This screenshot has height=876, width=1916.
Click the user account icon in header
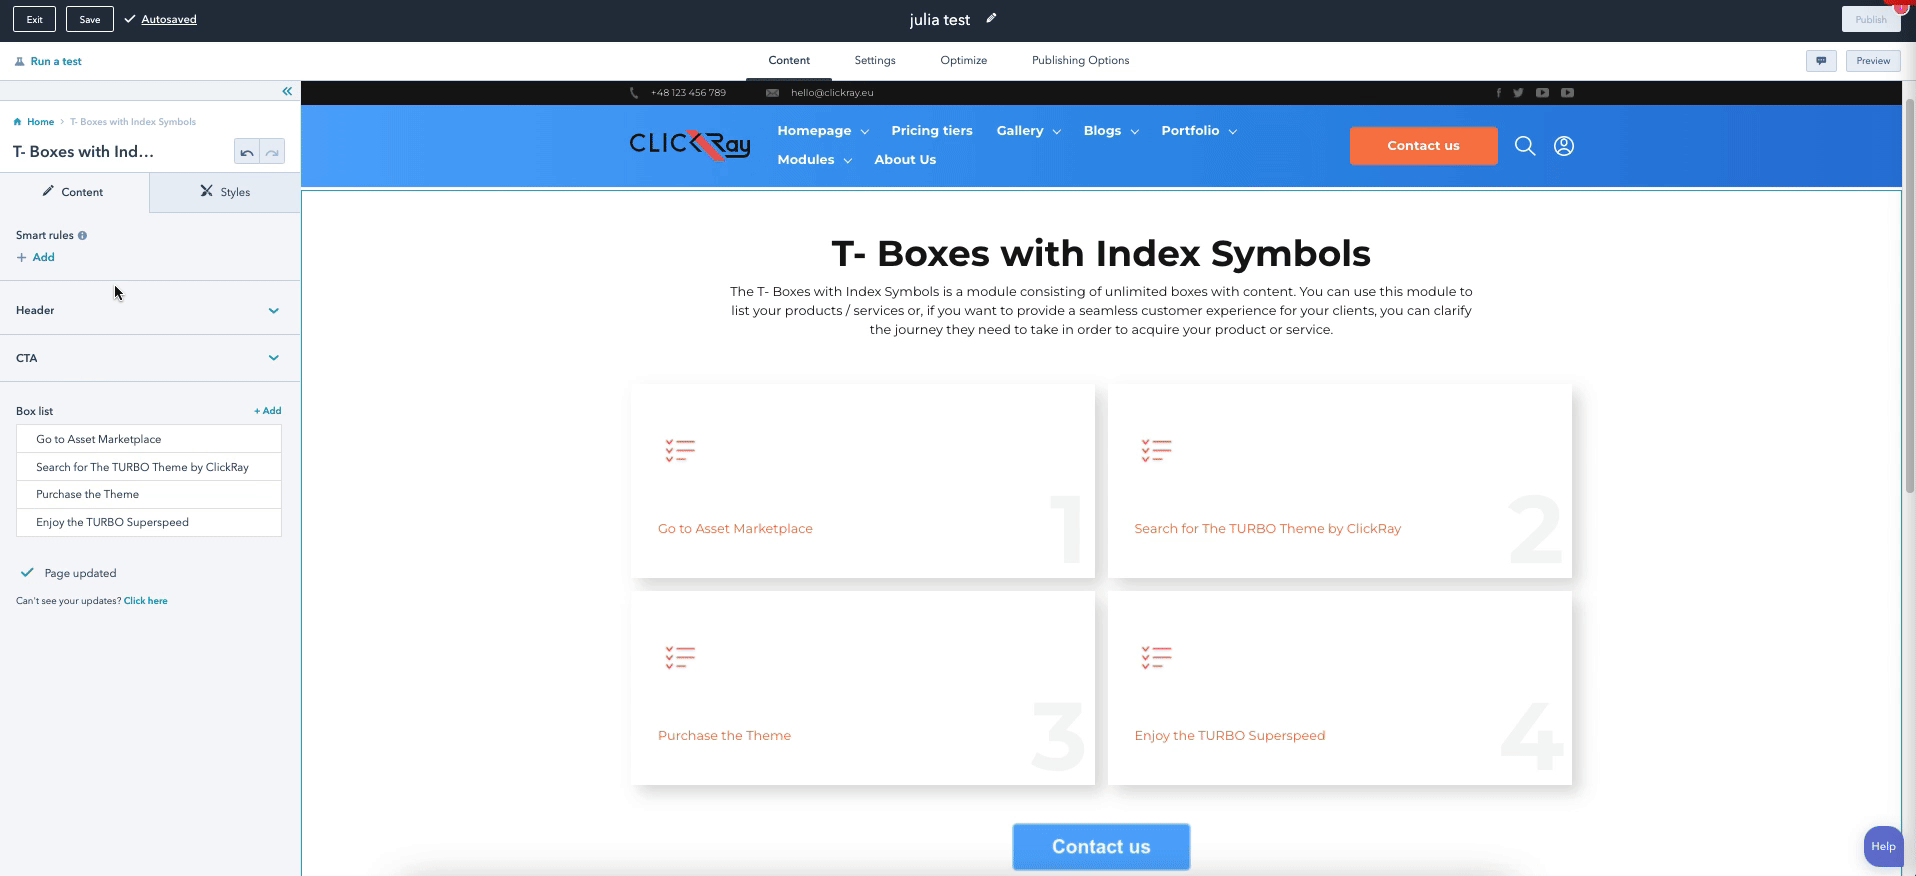point(1564,146)
